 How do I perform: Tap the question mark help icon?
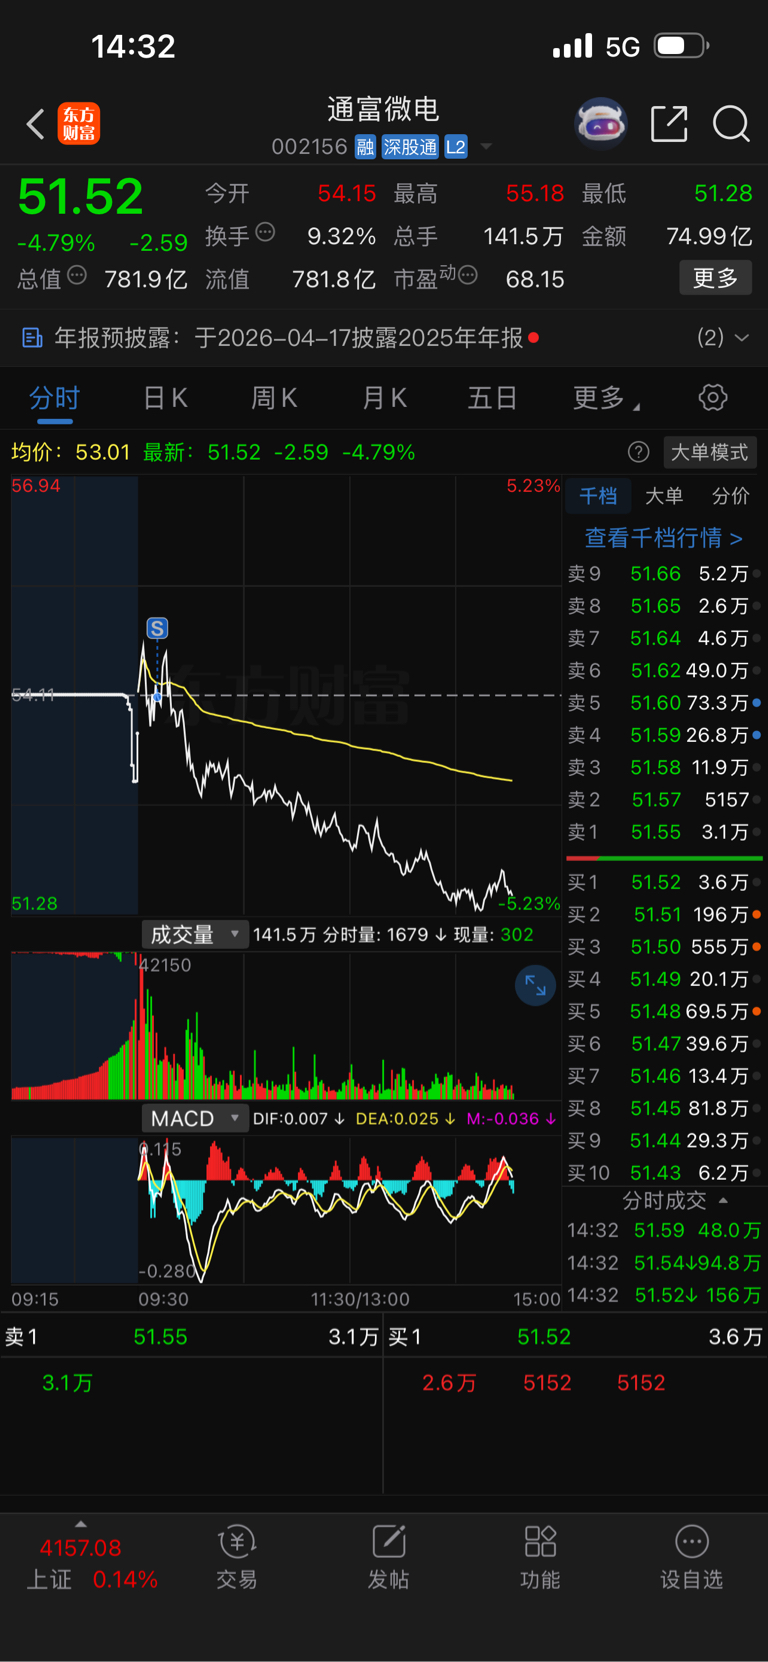[638, 452]
